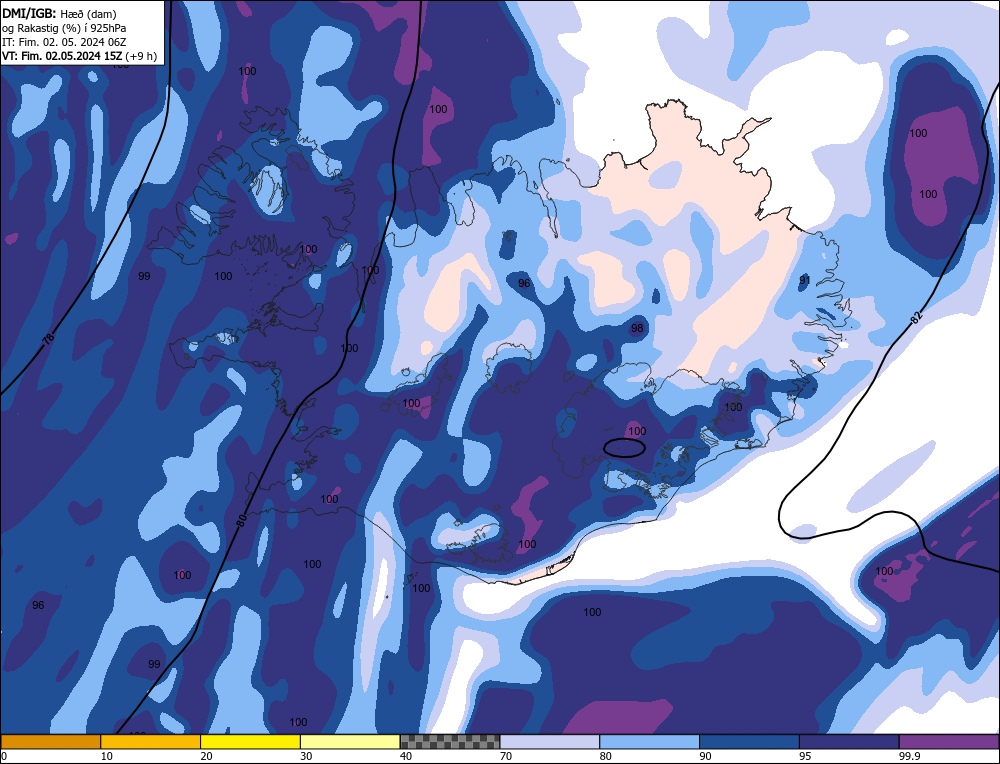Click the amber 10–20 legend color swatch
The width and height of the screenshot is (1000, 764).
point(151,741)
